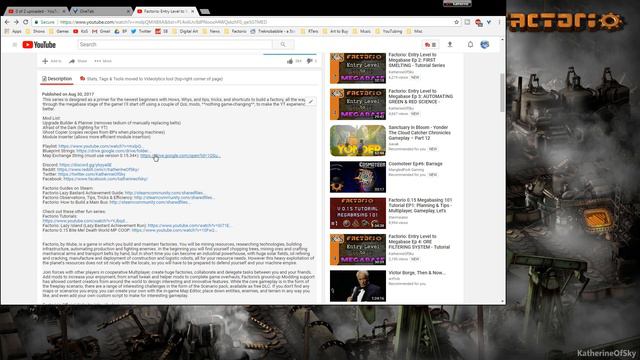Open the Facebook page link

coord(106,179)
